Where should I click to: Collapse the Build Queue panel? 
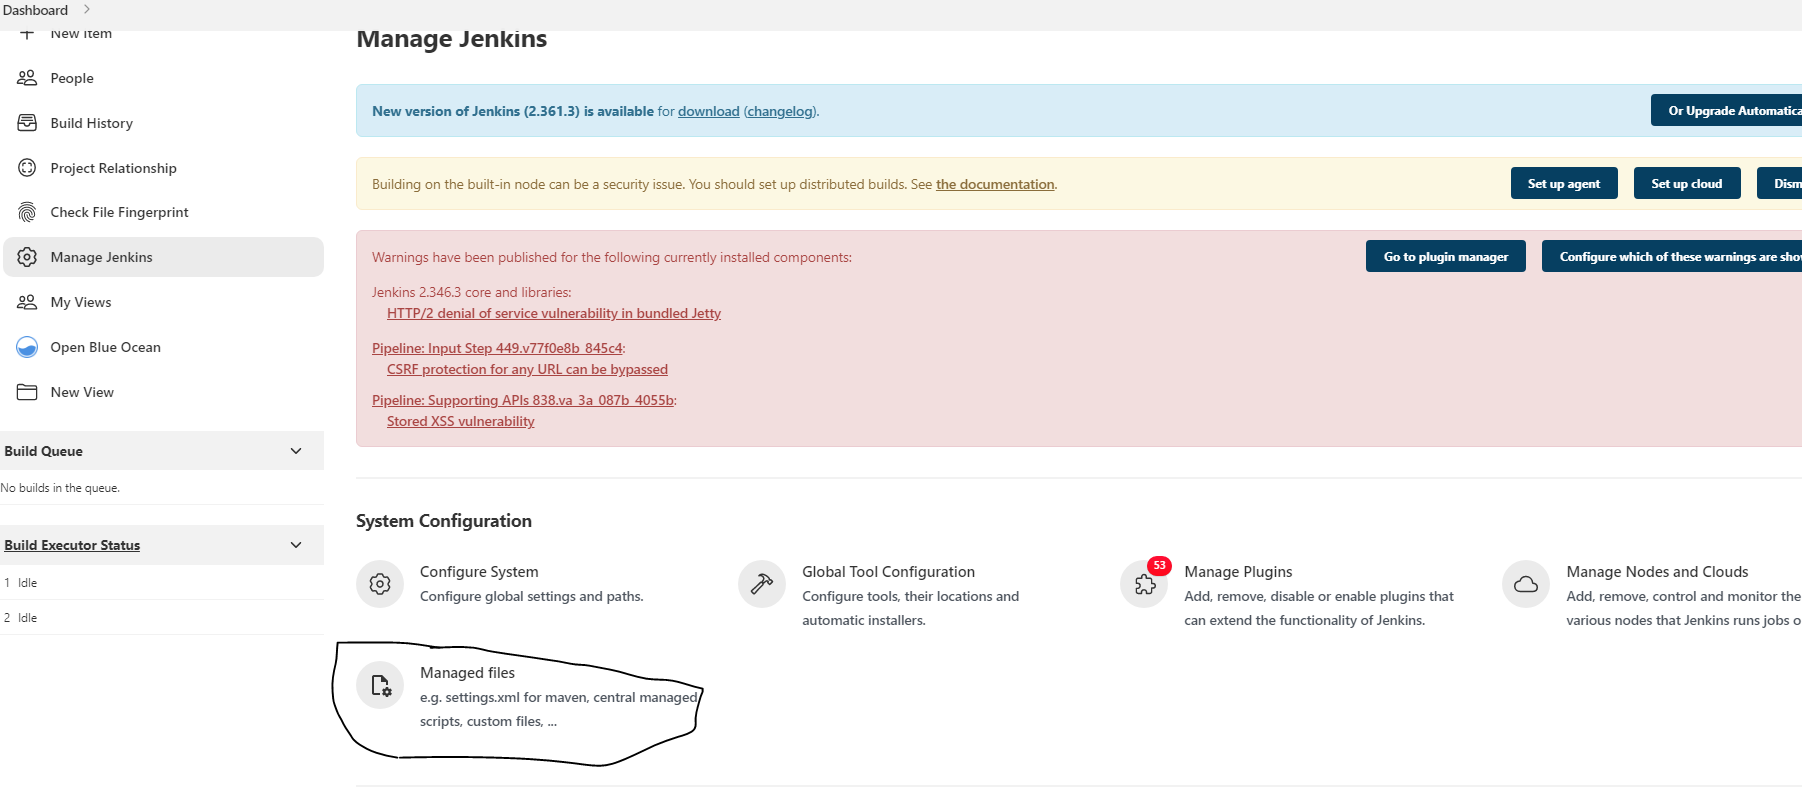pos(296,451)
